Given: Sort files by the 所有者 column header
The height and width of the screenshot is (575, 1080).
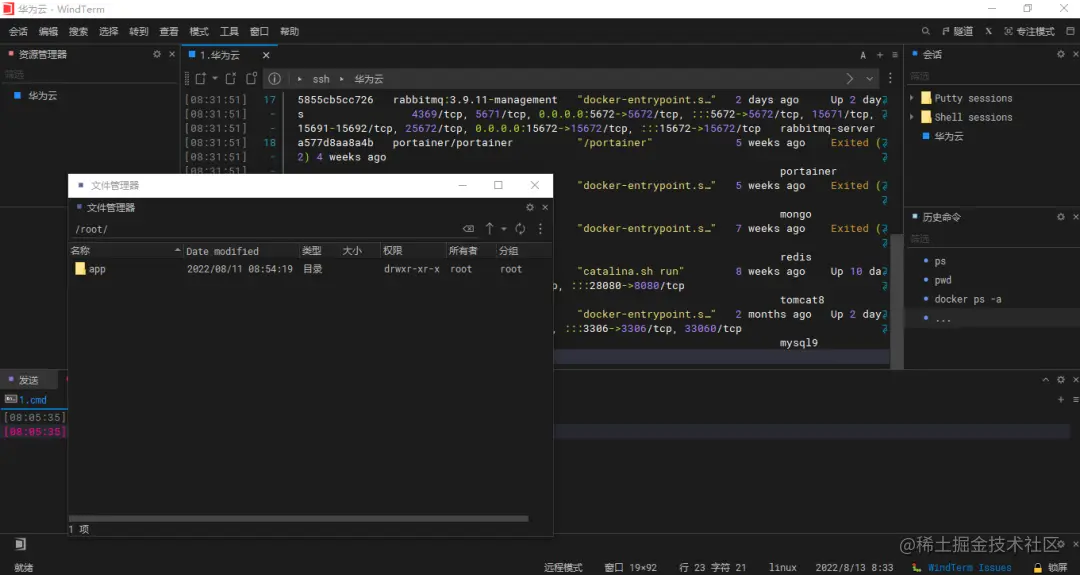Looking at the screenshot, I should 471,251.
